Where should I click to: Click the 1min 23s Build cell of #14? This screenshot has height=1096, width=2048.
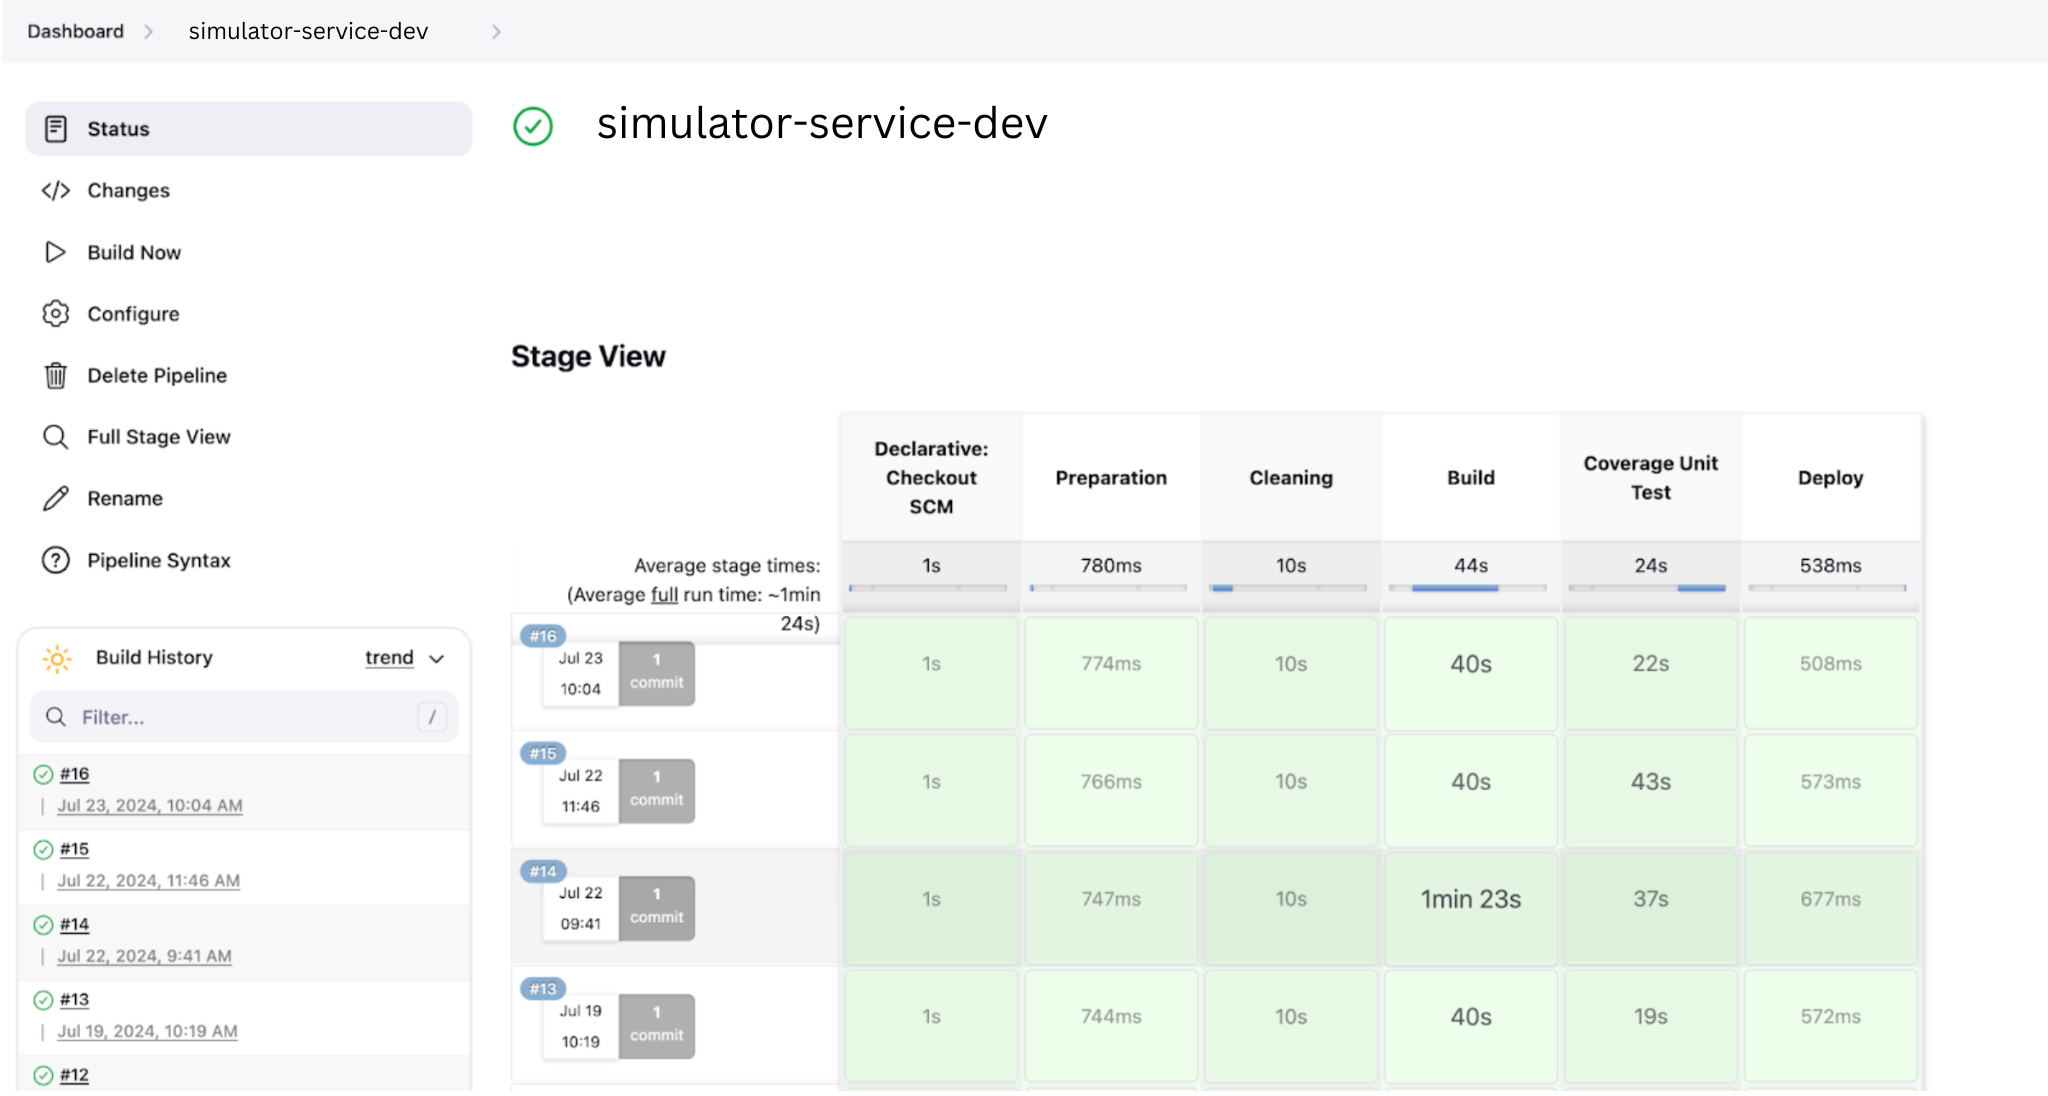tap(1471, 899)
